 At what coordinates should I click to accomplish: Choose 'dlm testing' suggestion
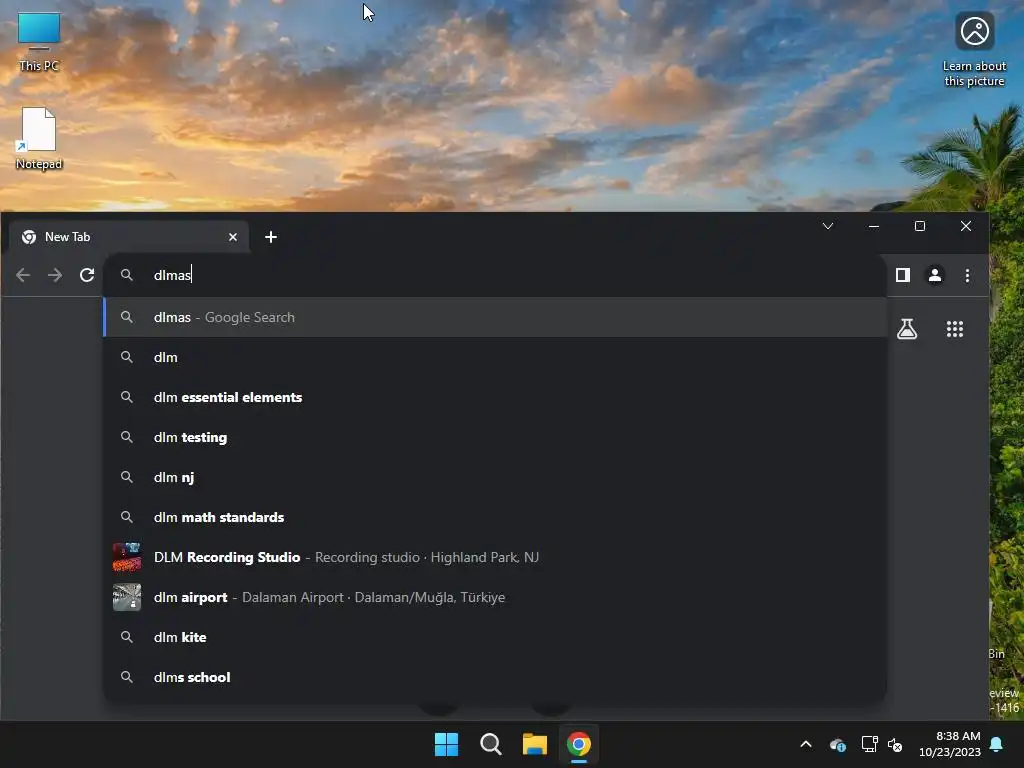(x=494, y=437)
